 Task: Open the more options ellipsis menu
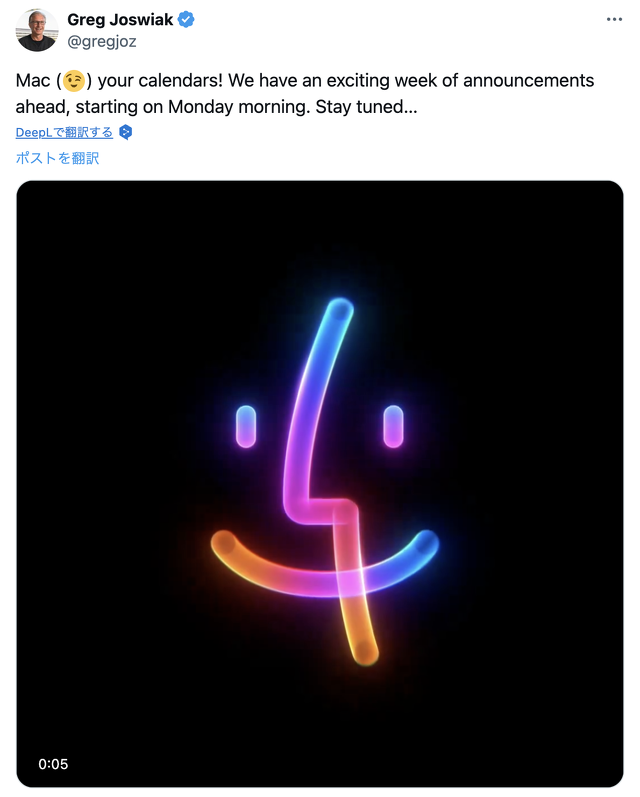(x=614, y=20)
